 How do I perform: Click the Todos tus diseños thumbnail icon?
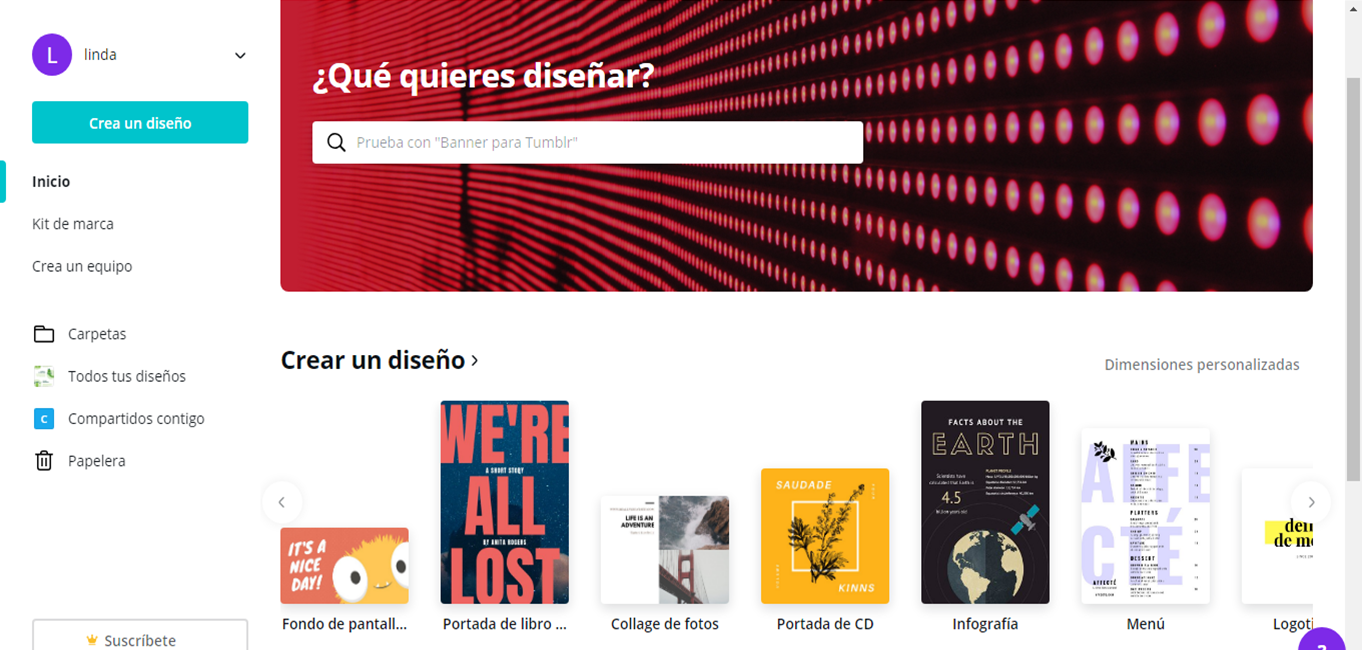pyautogui.click(x=44, y=376)
